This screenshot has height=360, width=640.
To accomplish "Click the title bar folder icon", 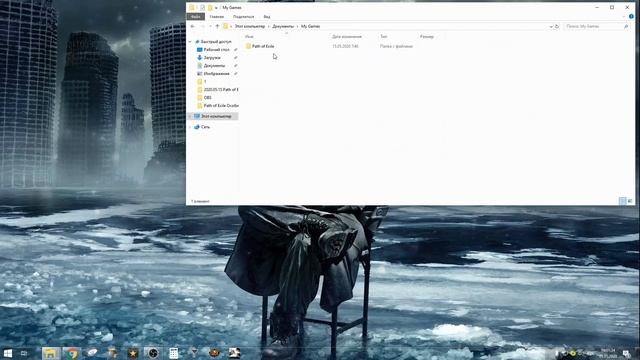I will [192, 7].
